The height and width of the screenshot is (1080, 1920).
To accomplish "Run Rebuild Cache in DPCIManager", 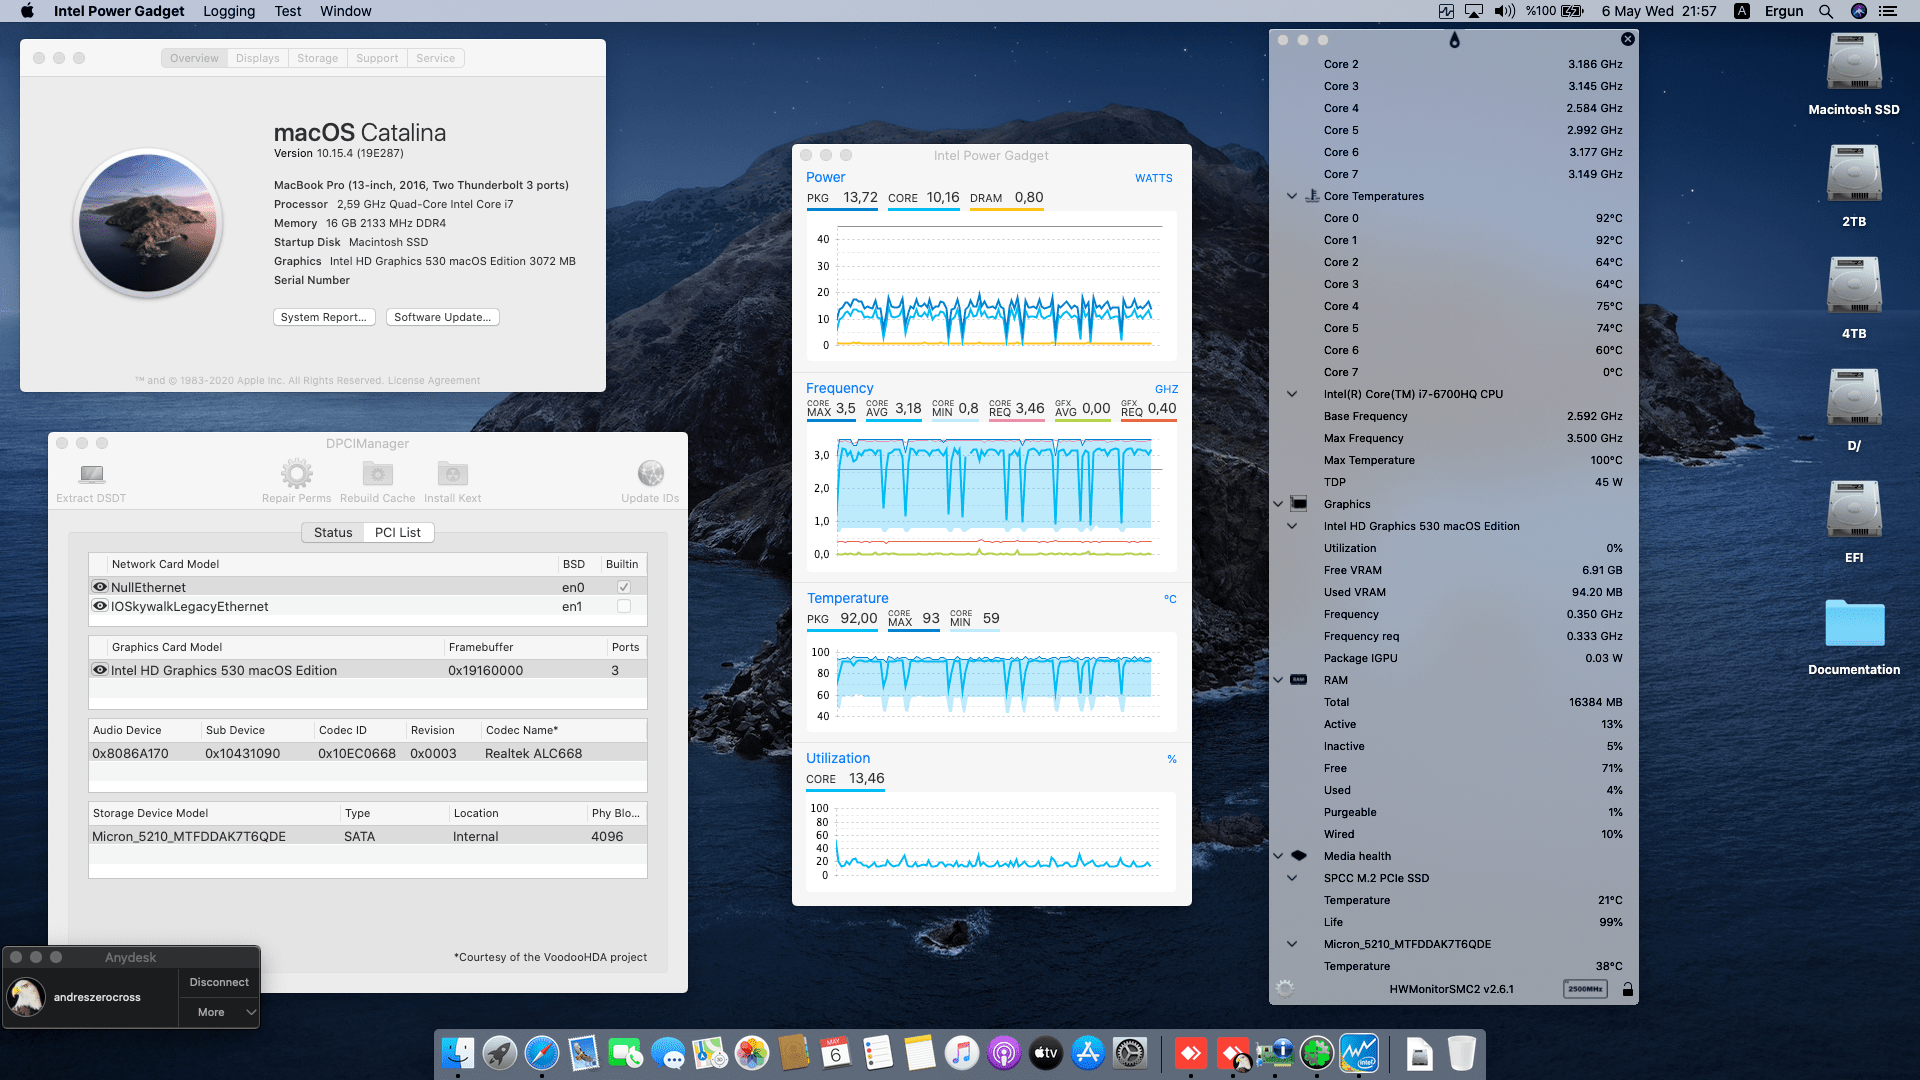I will click(x=377, y=474).
